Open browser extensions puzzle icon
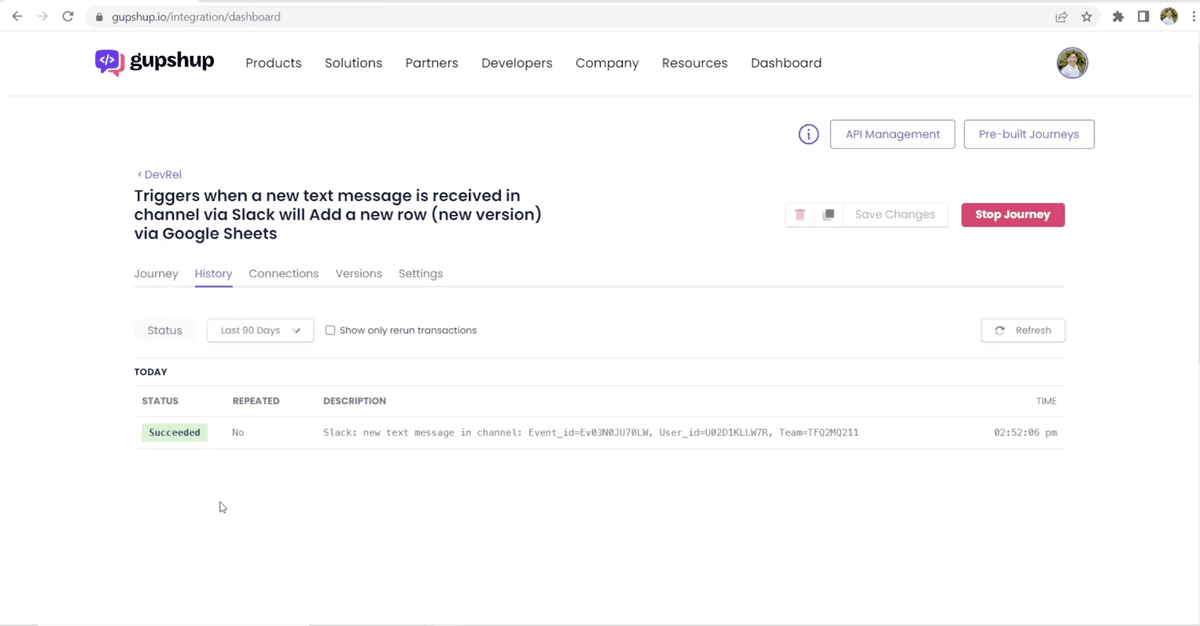1200x626 pixels. point(1119,17)
